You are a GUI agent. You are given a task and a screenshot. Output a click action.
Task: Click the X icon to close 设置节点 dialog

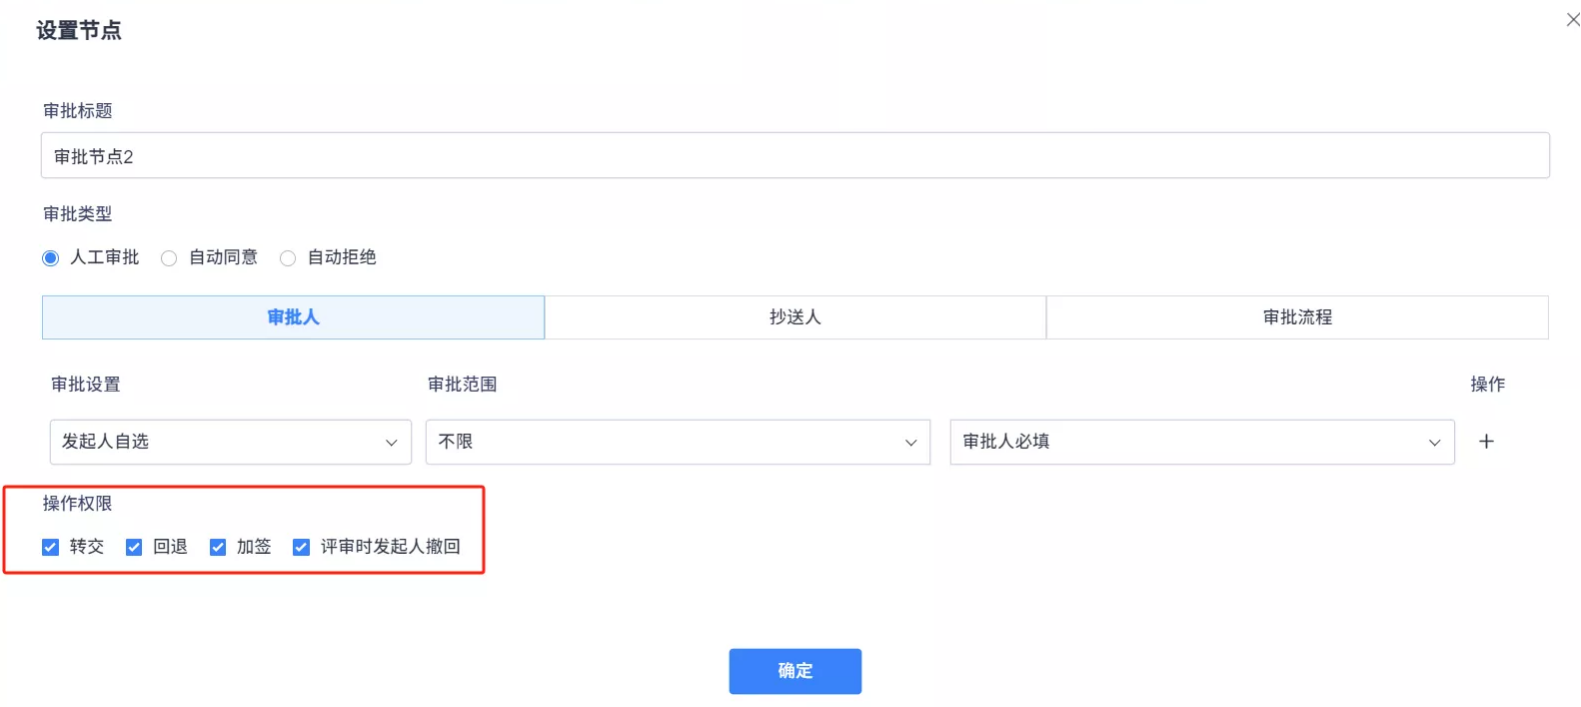[1573, 18]
